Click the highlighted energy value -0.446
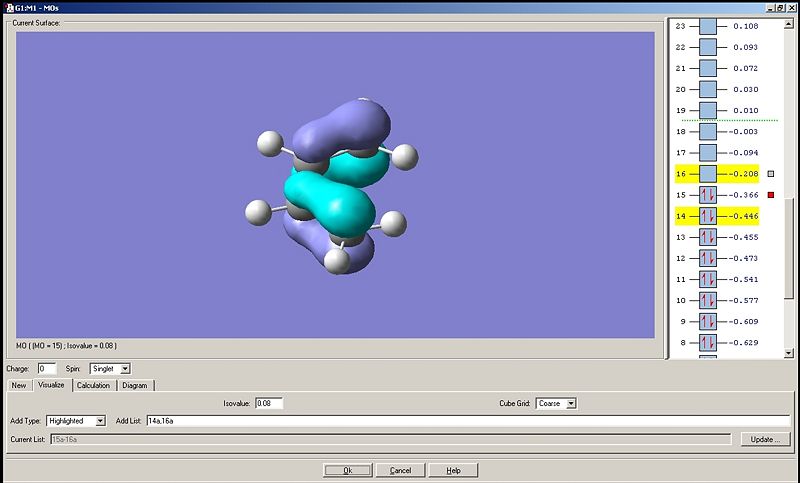The width and height of the screenshot is (800, 483). coord(744,216)
